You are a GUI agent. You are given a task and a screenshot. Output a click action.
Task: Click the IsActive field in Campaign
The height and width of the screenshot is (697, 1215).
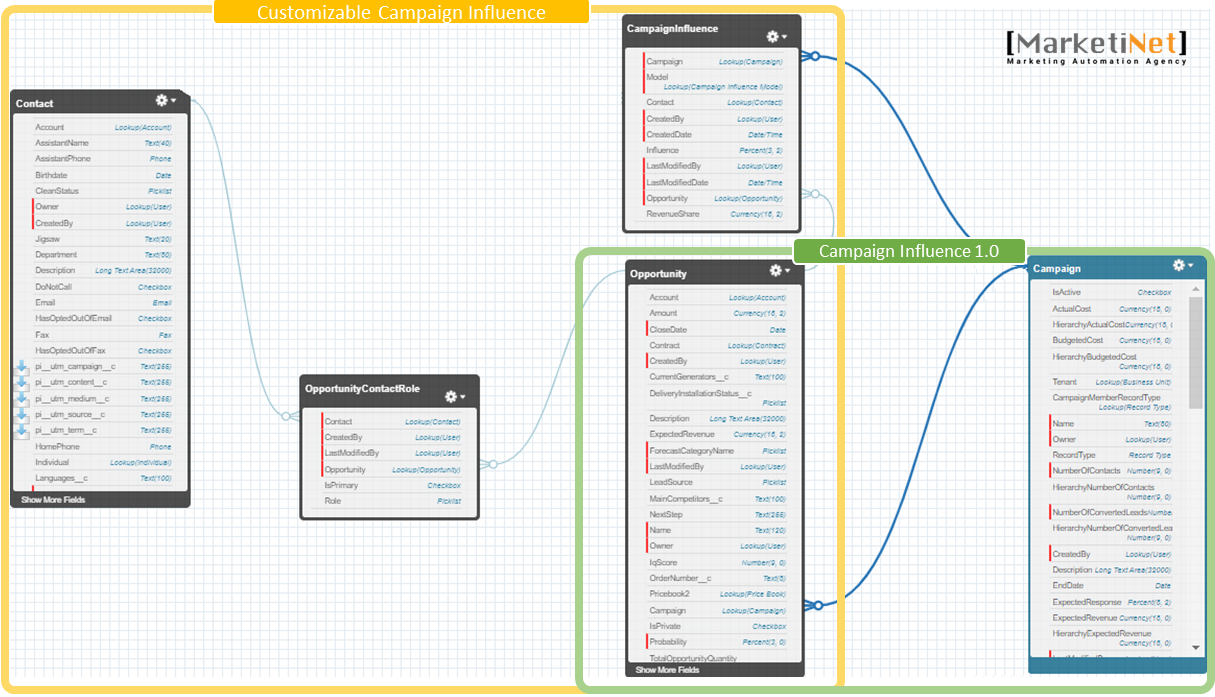[x=1112, y=293]
